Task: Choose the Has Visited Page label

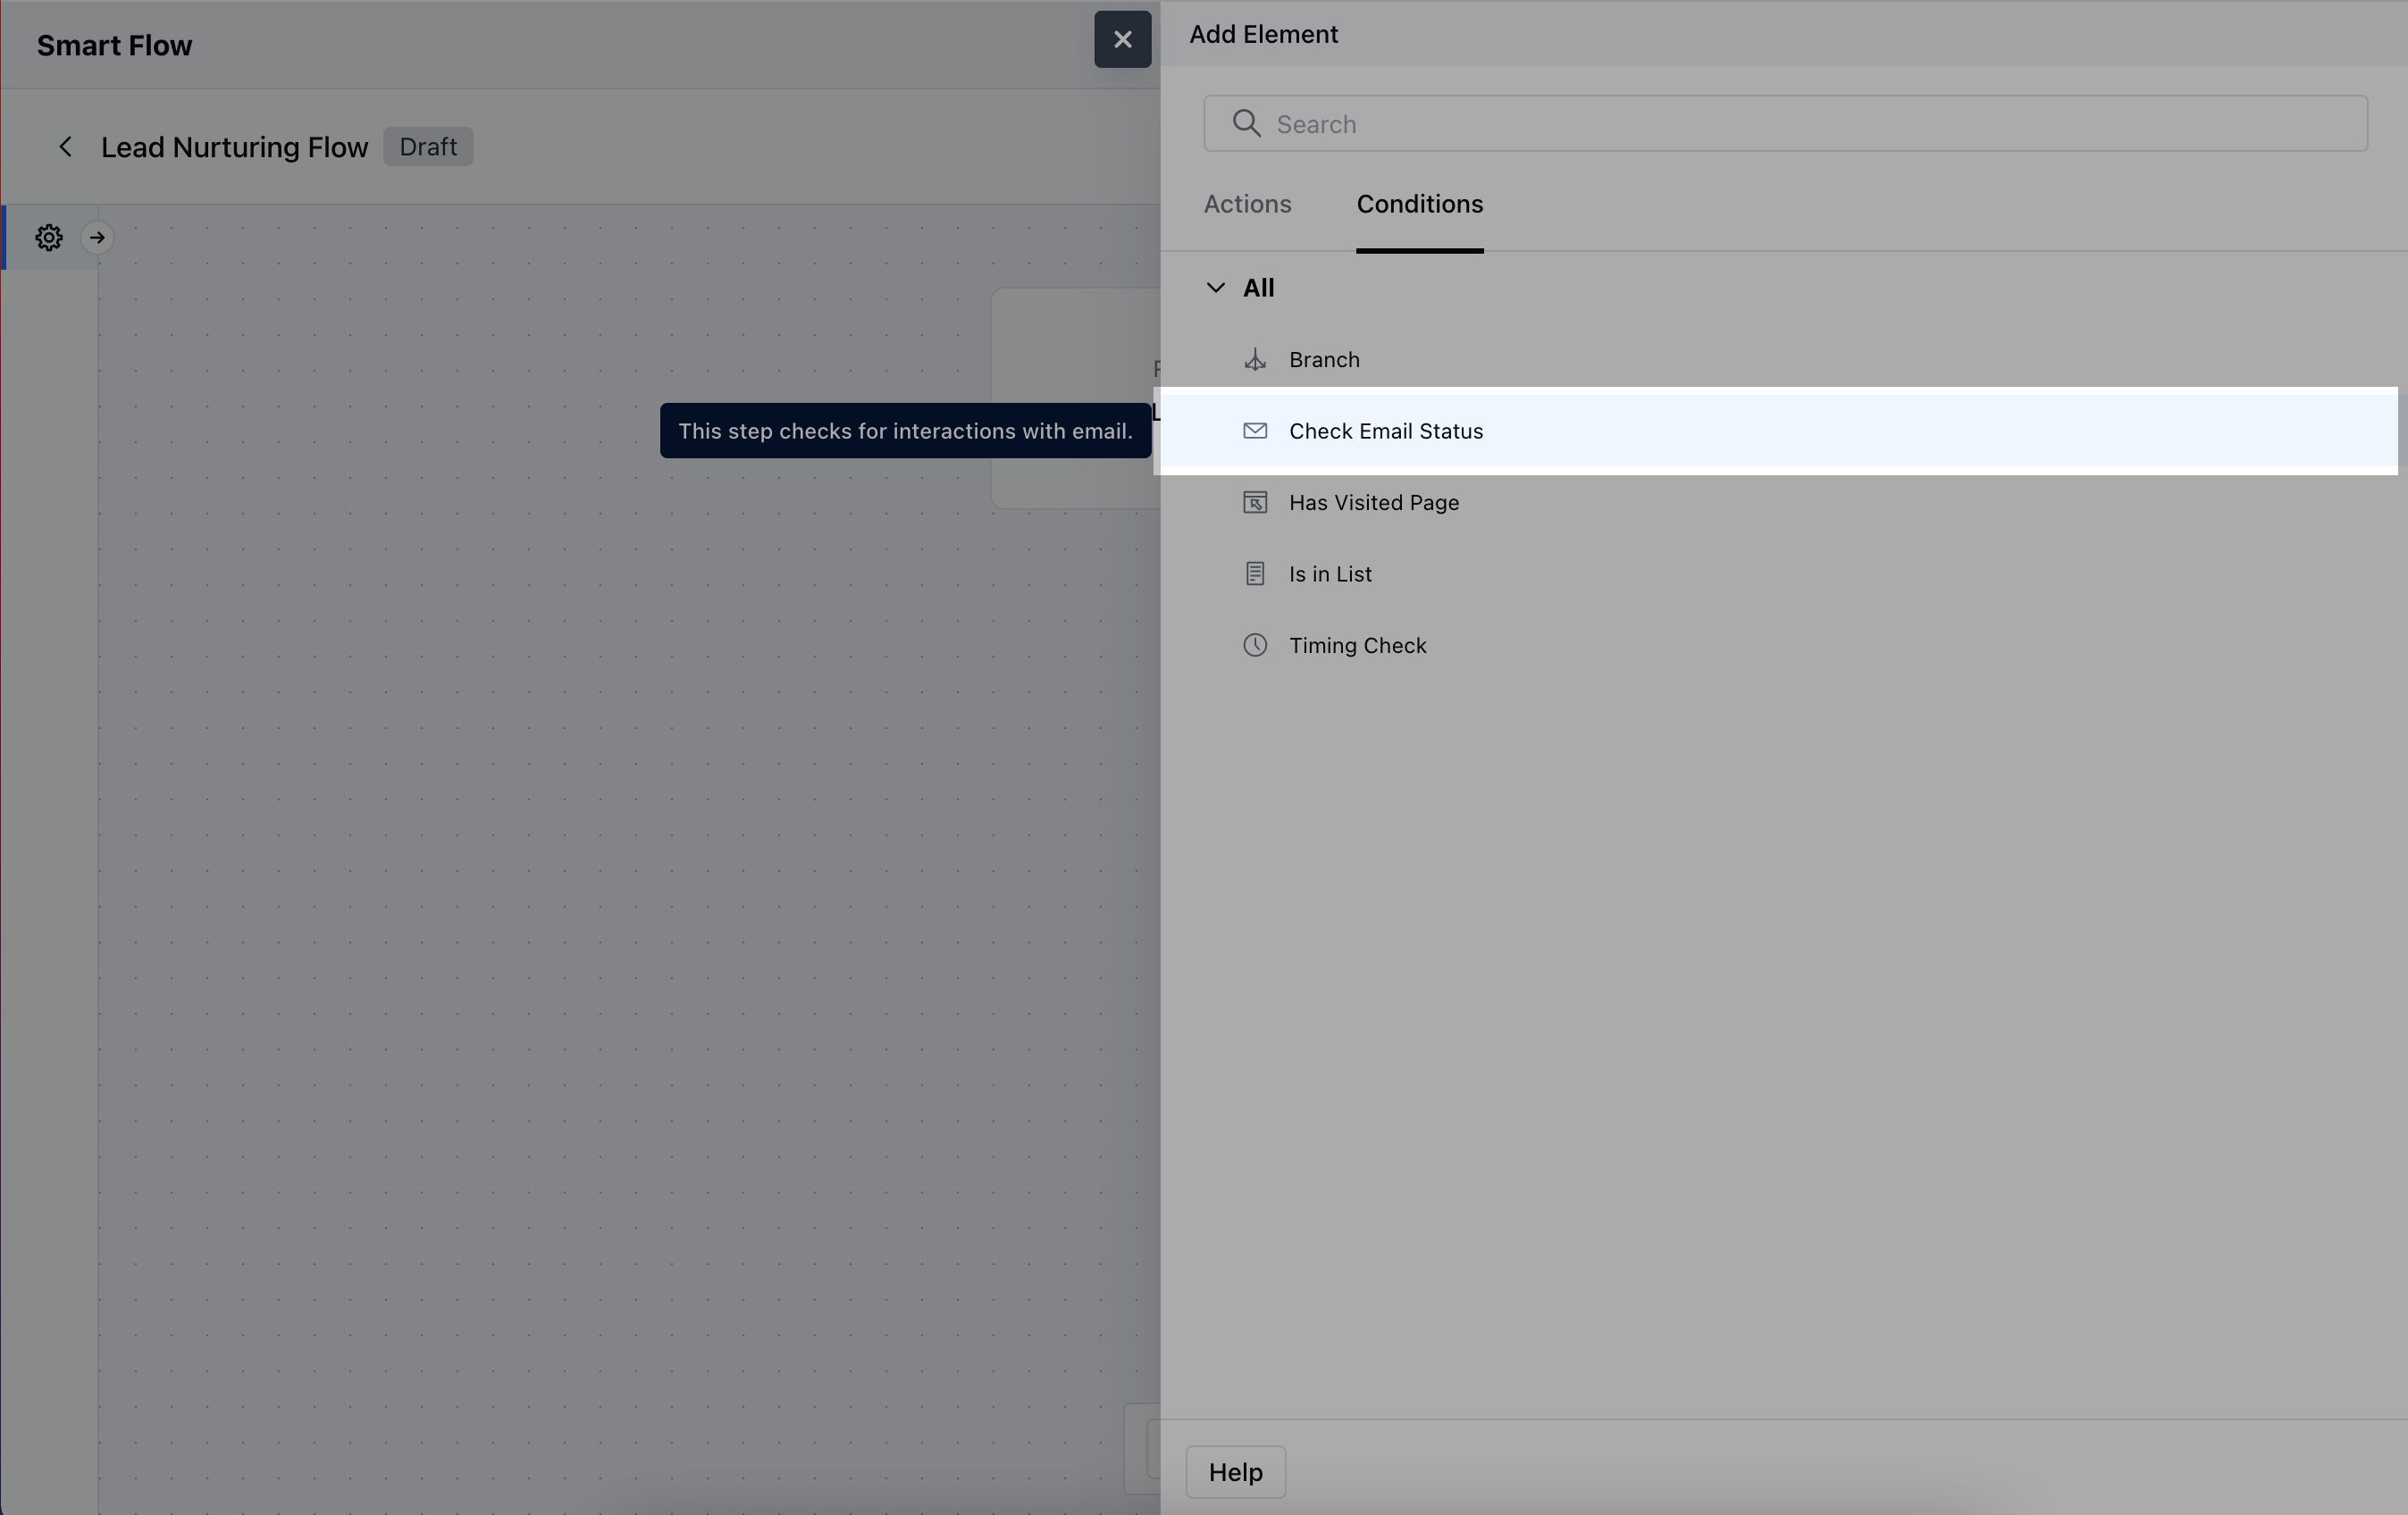Action: coord(1373,503)
